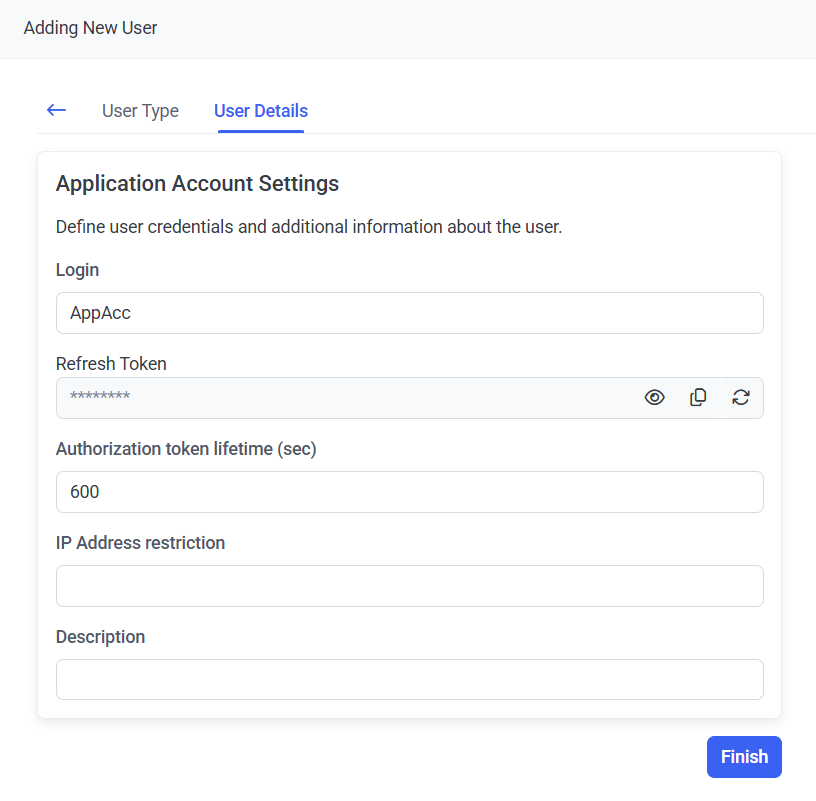Focus the Authorization token lifetime field
Screen dimensions: 816x801
tap(409, 492)
